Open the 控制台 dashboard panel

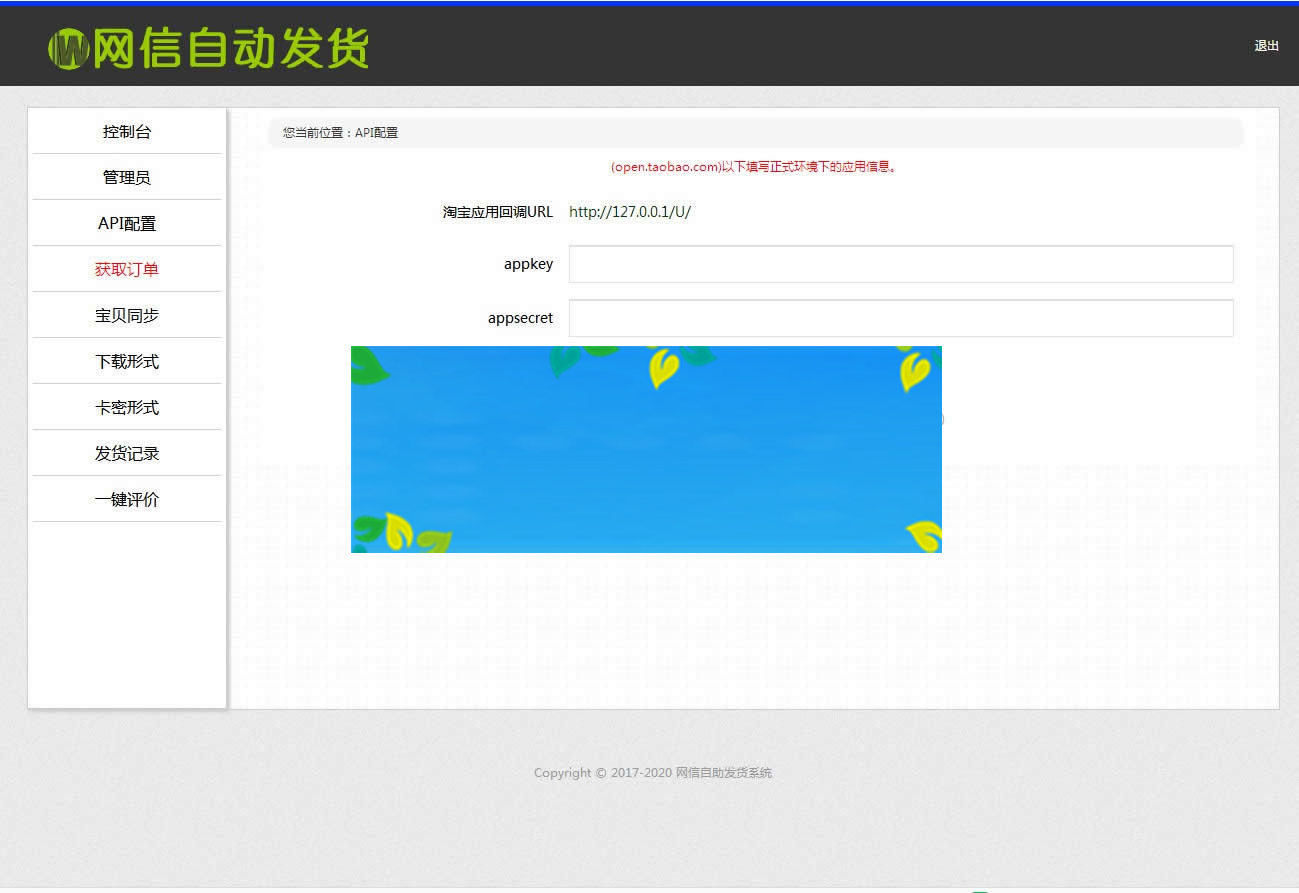click(127, 131)
